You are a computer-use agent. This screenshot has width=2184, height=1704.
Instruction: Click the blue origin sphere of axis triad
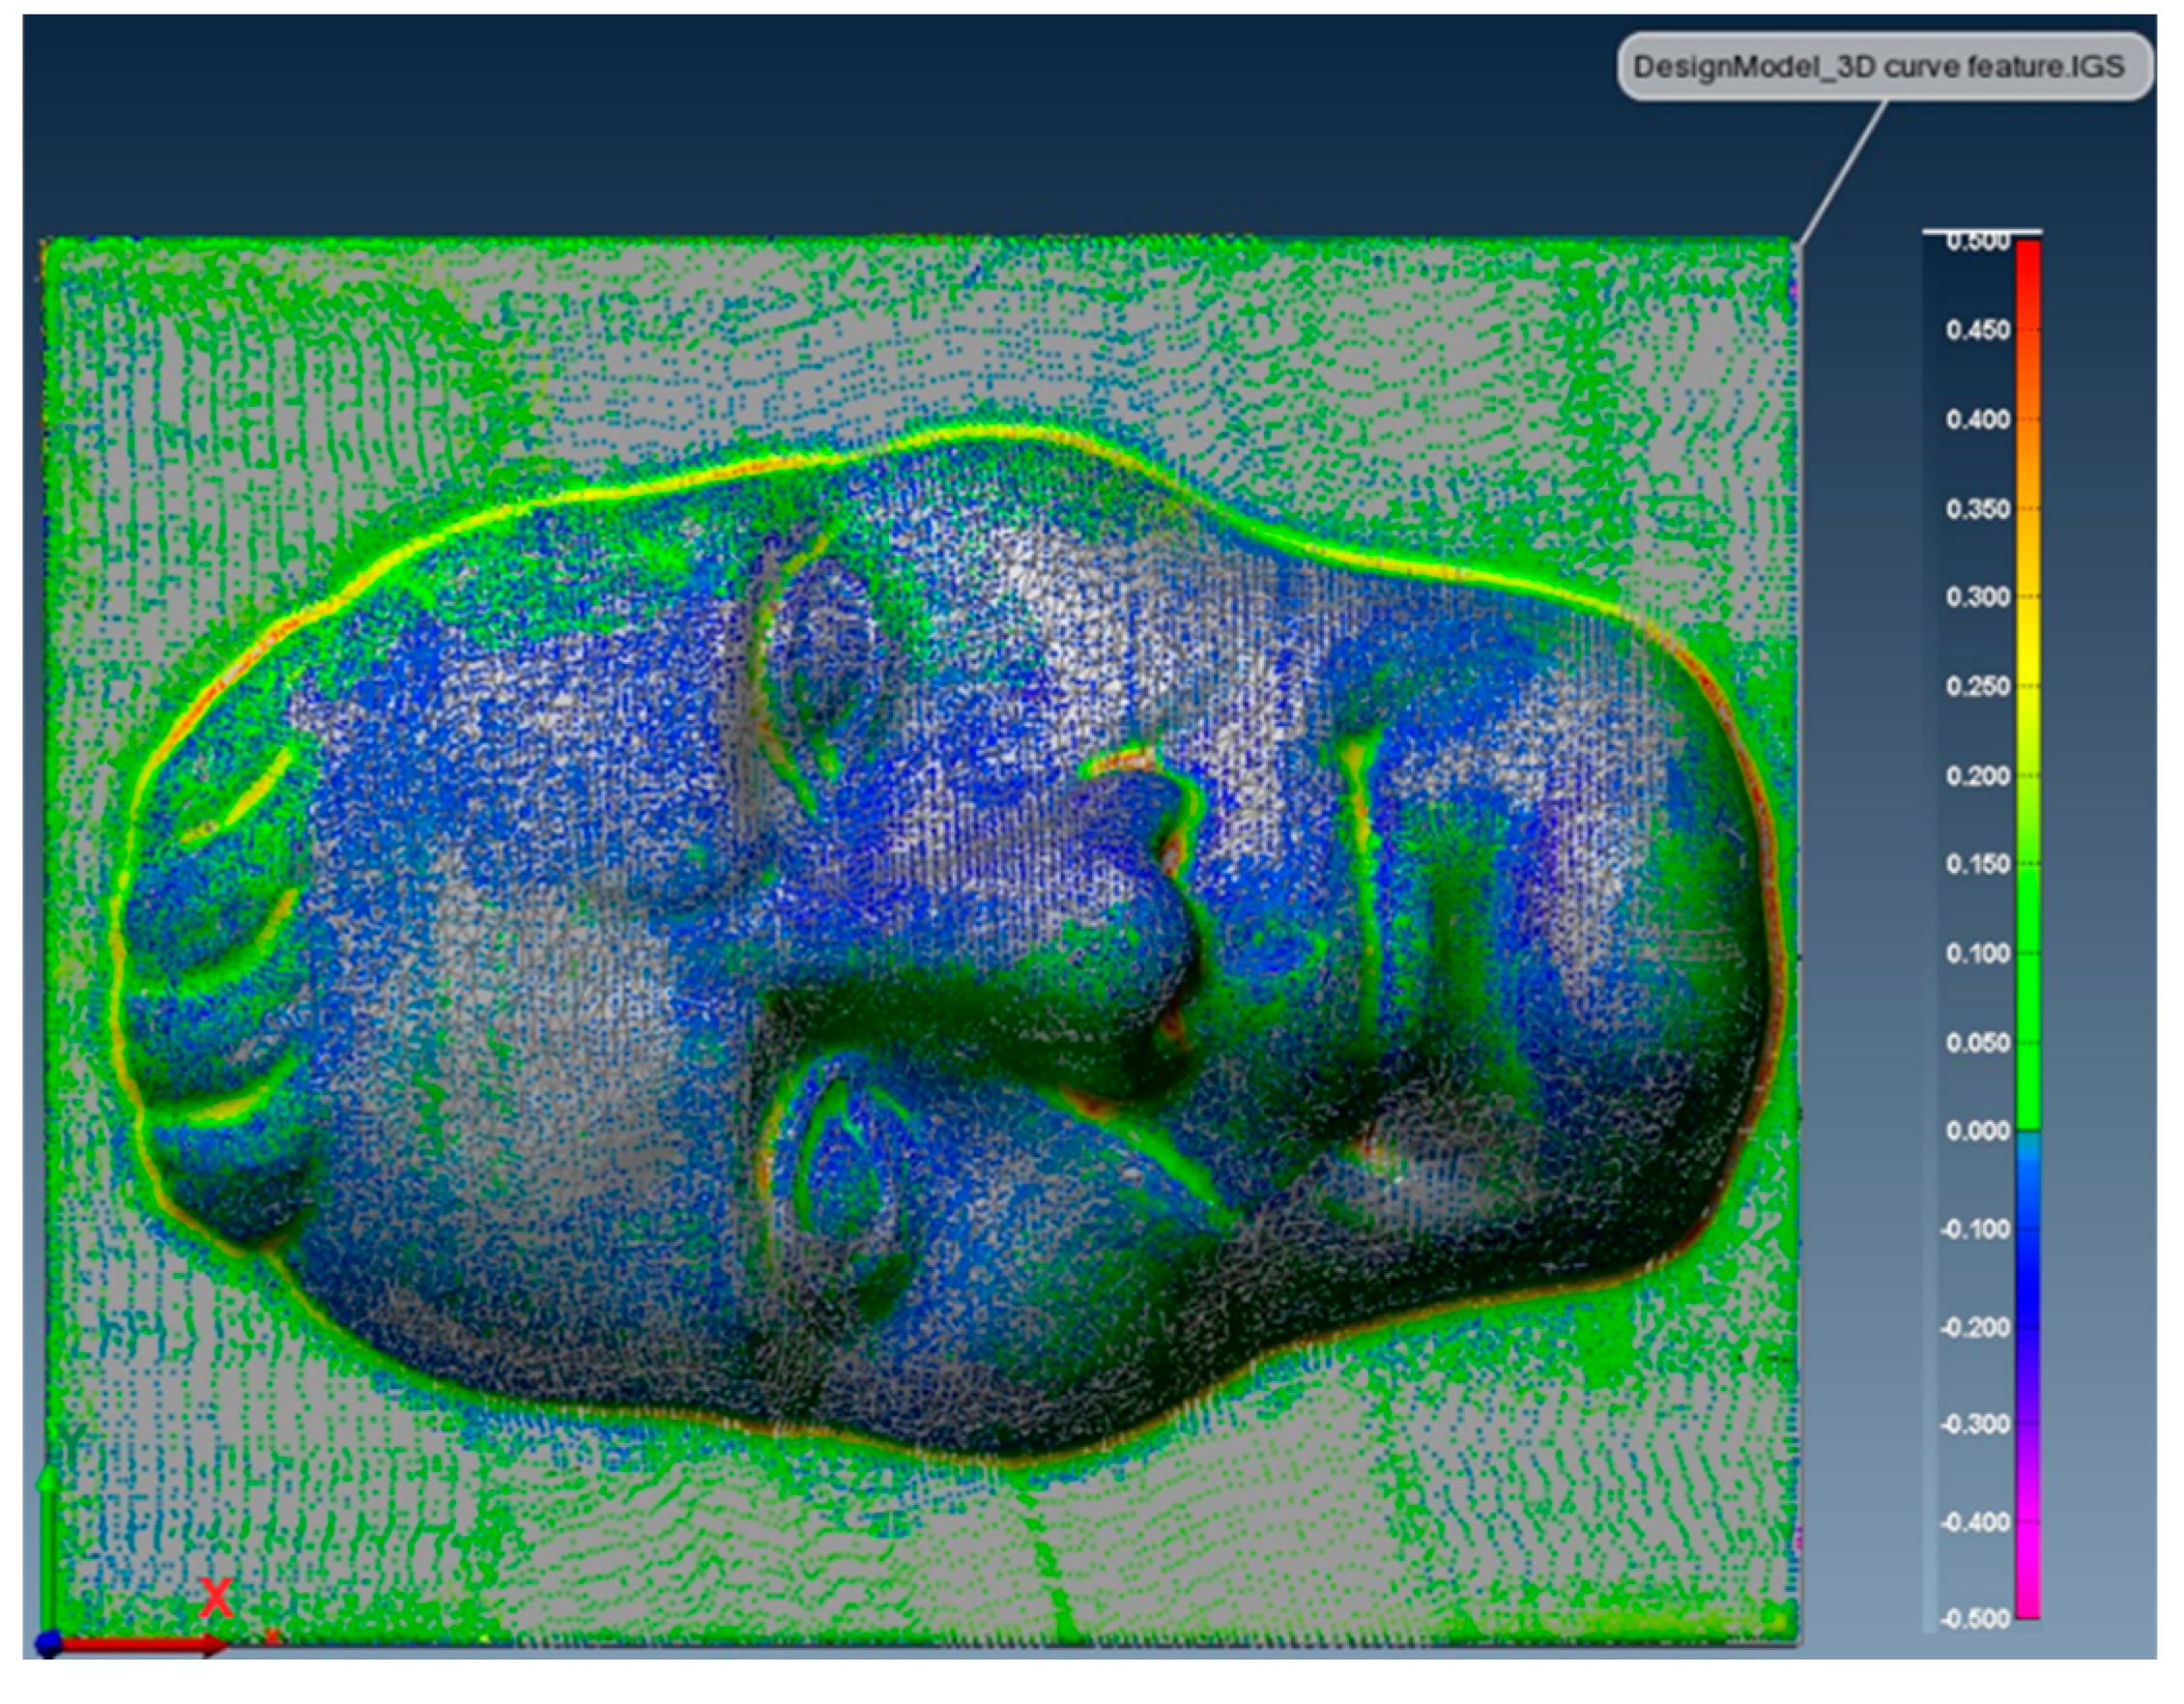click(x=47, y=1643)
